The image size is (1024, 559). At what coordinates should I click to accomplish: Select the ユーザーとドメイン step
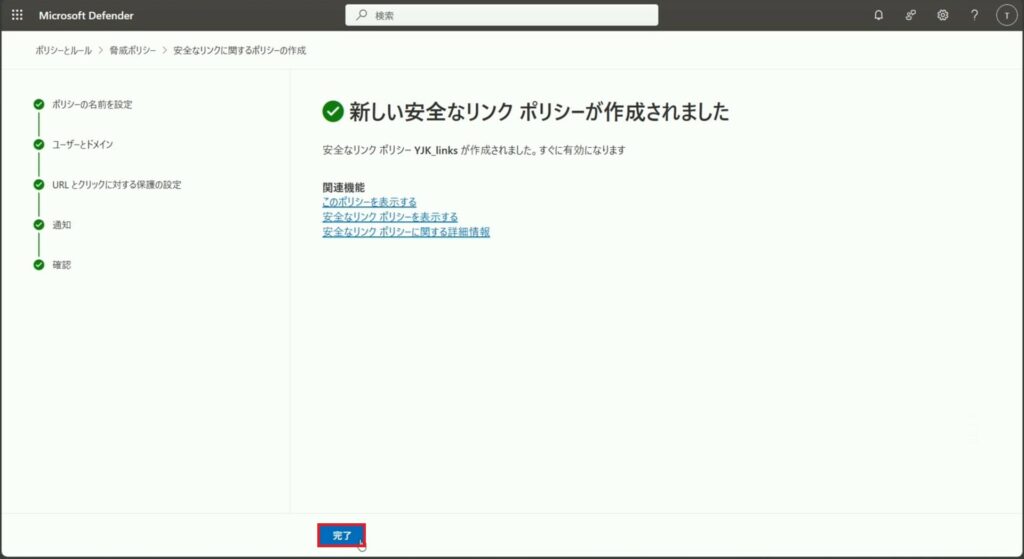click(x=82, y=144)
